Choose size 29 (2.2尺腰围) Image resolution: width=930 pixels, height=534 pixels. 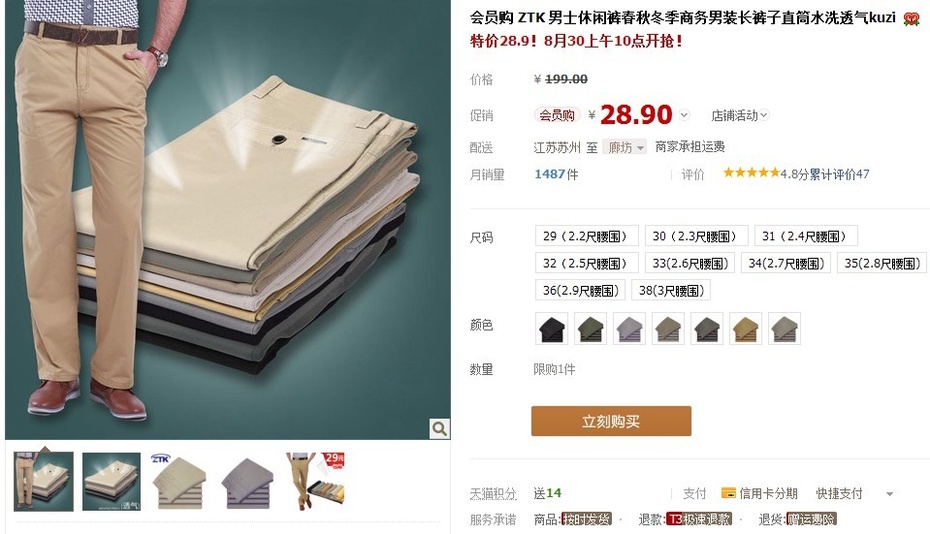pyautogui.click(x=586, y=236)
